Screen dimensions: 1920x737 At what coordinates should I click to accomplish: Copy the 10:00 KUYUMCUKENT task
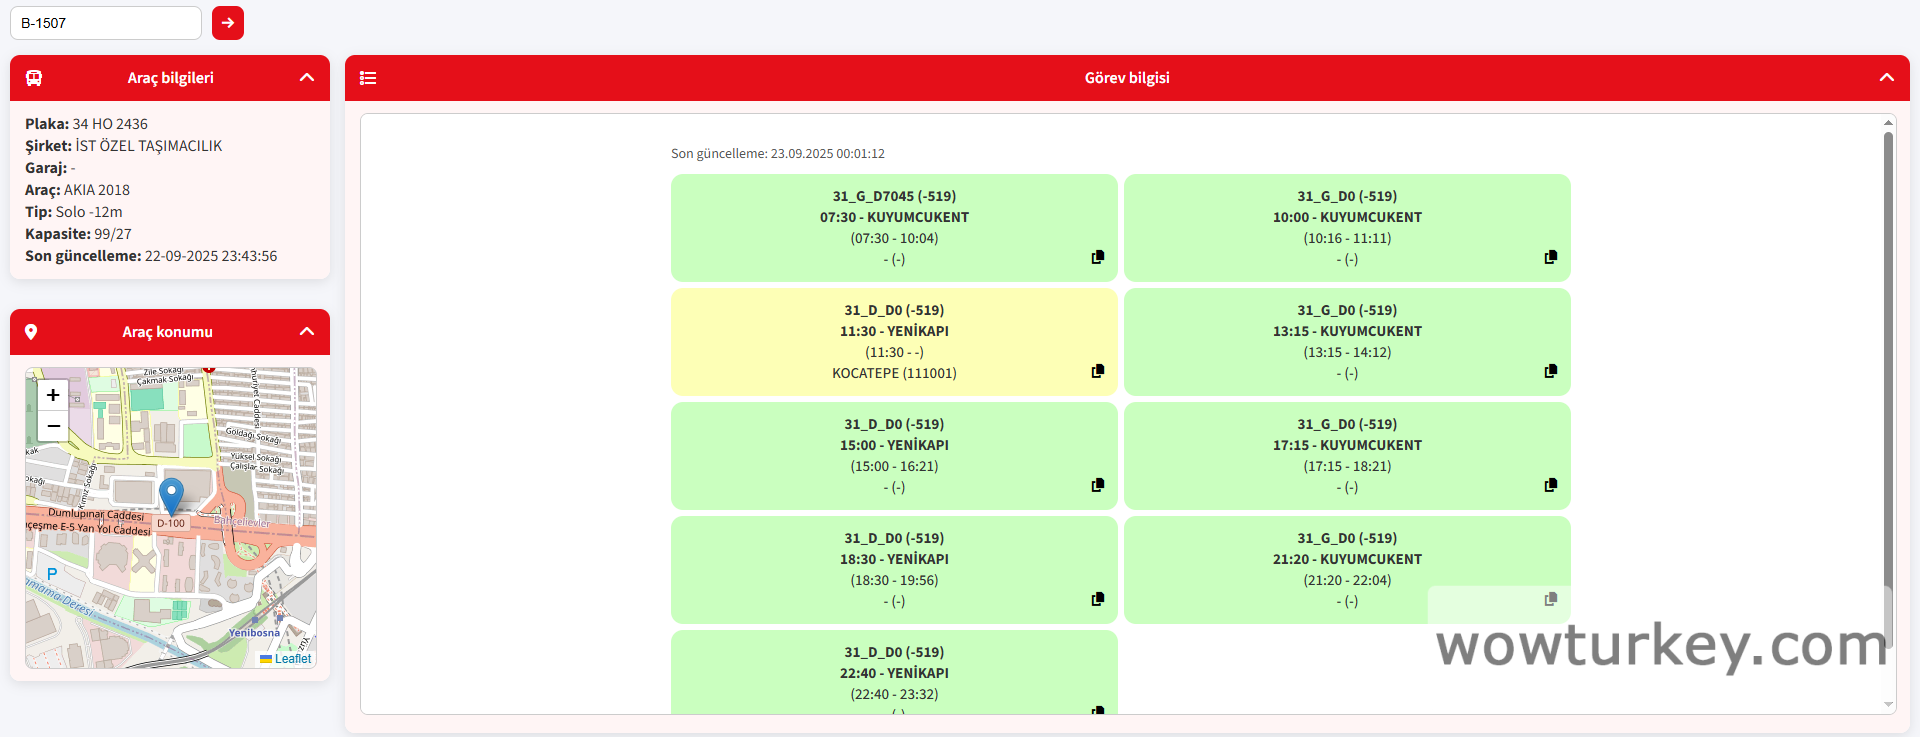[x=1550, y=257]
